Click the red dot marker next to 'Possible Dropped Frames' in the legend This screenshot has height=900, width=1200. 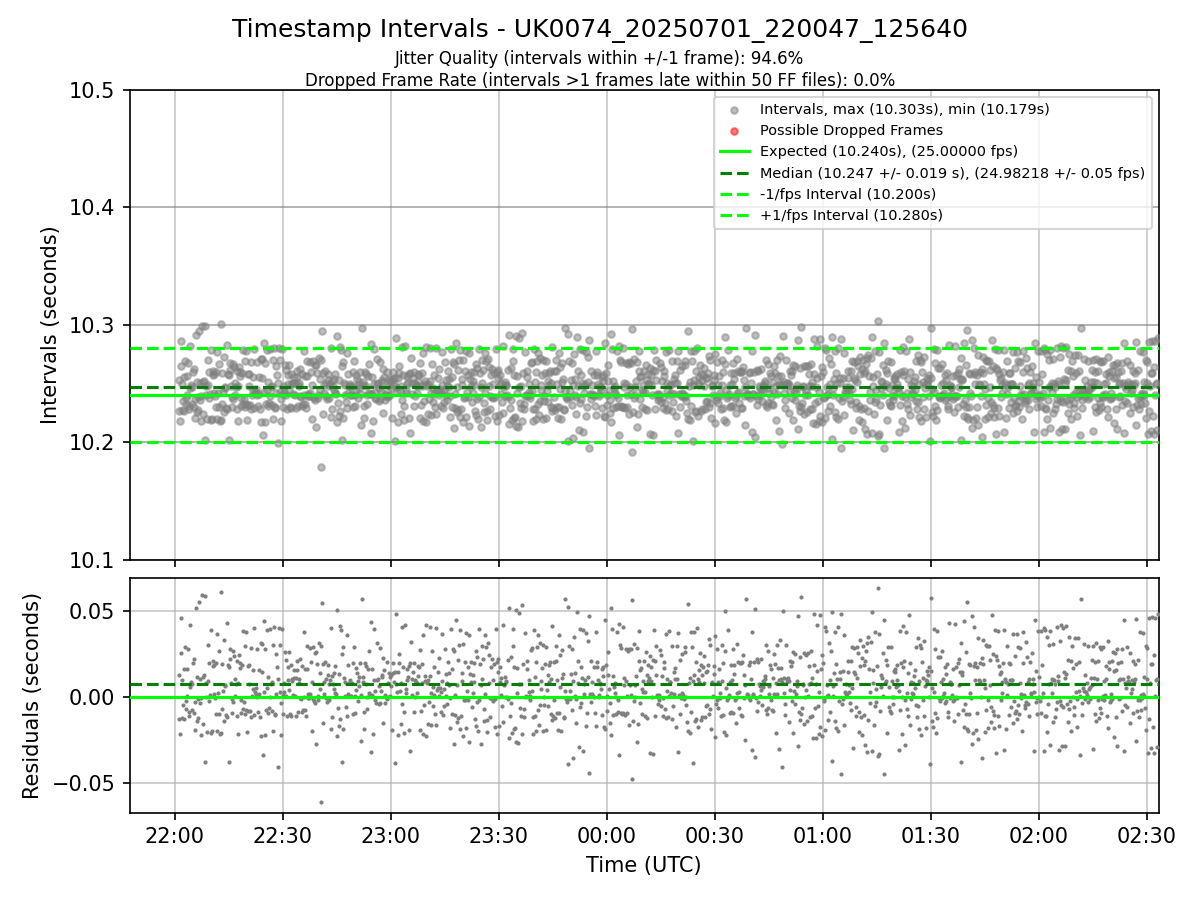click(735, 131)
